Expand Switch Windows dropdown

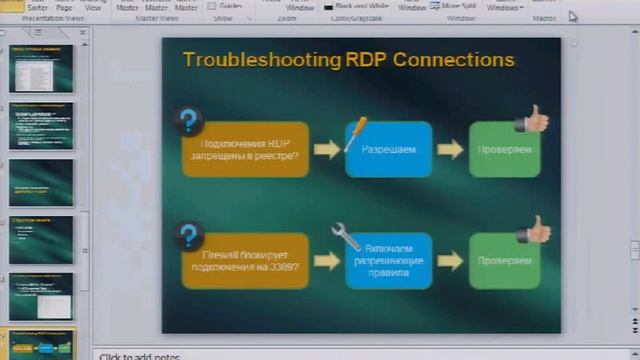coord(505,6)
